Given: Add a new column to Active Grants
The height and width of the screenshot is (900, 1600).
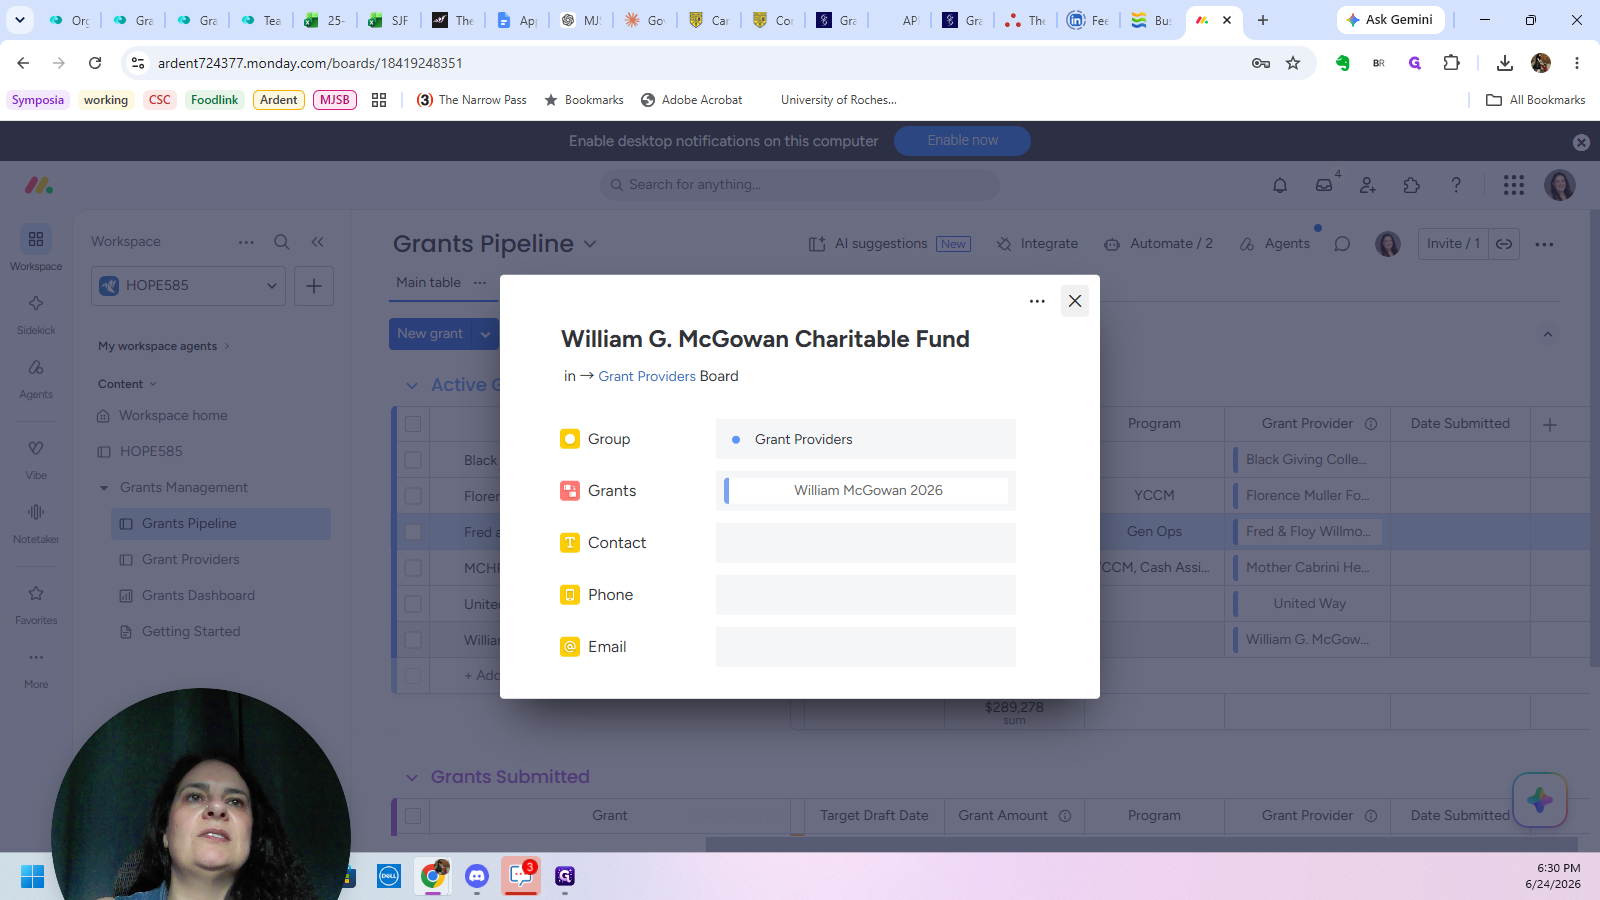Looking at the screenshot, I should (x=1550, y=425).
